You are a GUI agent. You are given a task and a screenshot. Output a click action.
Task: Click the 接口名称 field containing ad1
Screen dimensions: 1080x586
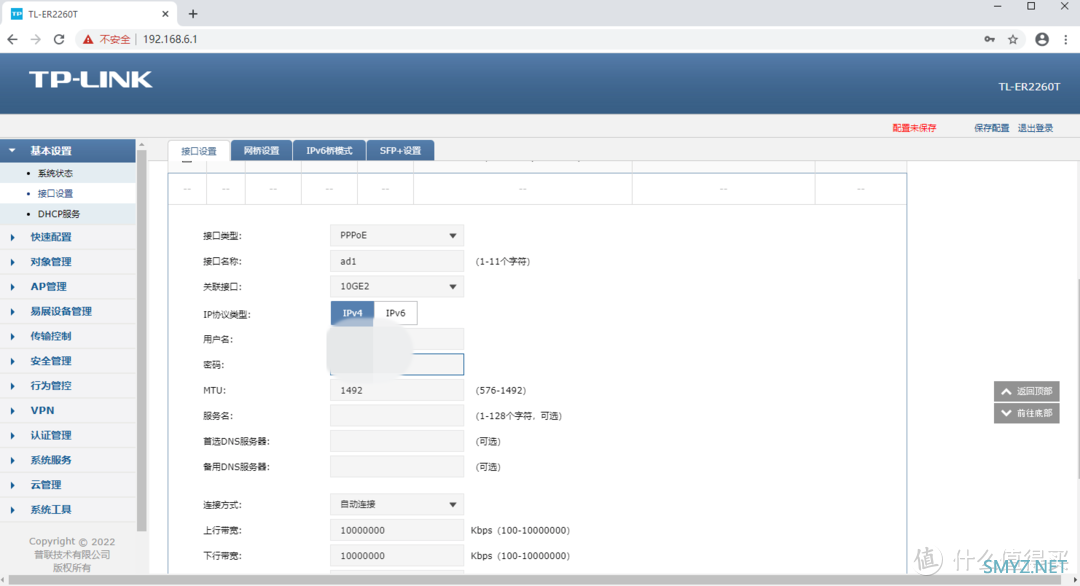coord(397,261)
